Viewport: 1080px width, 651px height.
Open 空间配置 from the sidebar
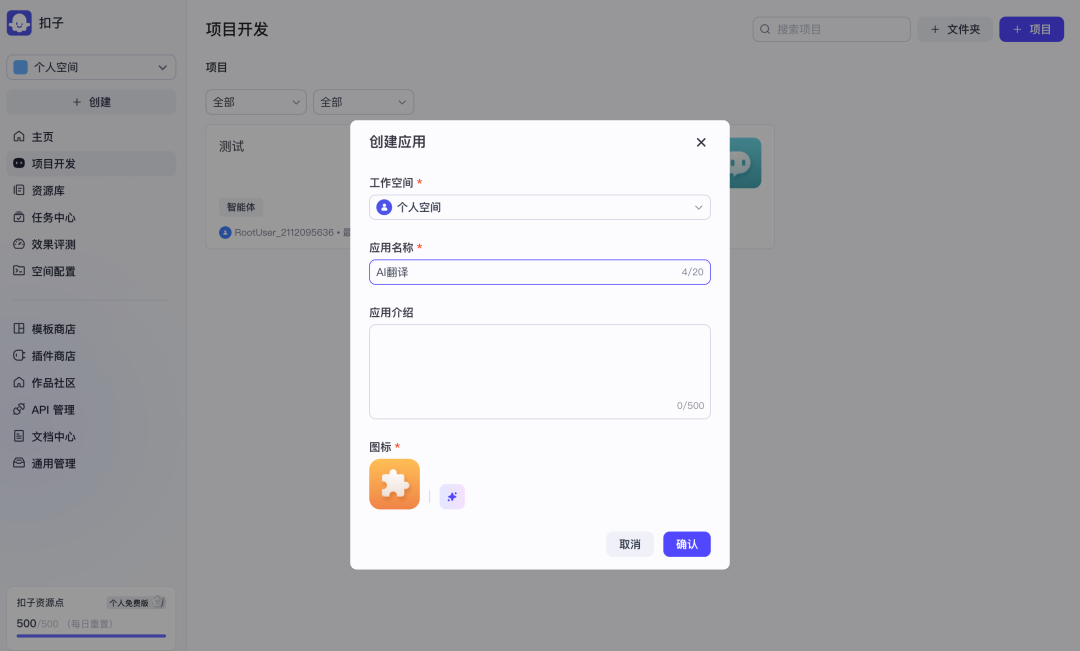pos(91,271)
